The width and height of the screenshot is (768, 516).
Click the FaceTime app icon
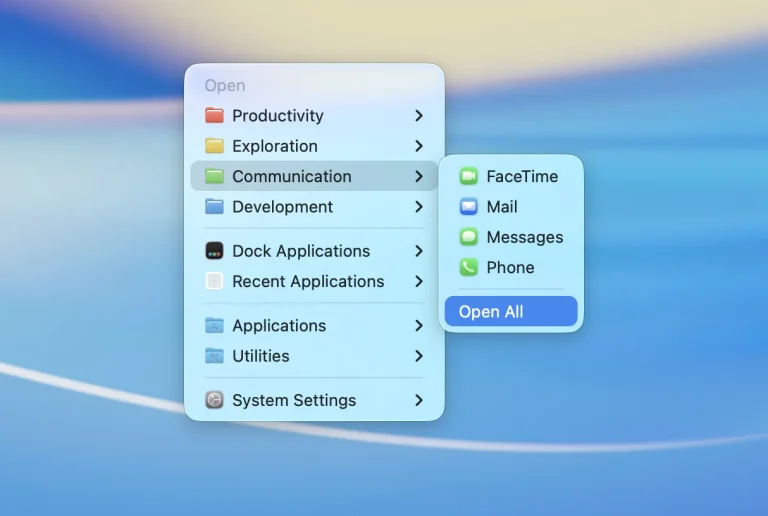(x=469, y=176)
